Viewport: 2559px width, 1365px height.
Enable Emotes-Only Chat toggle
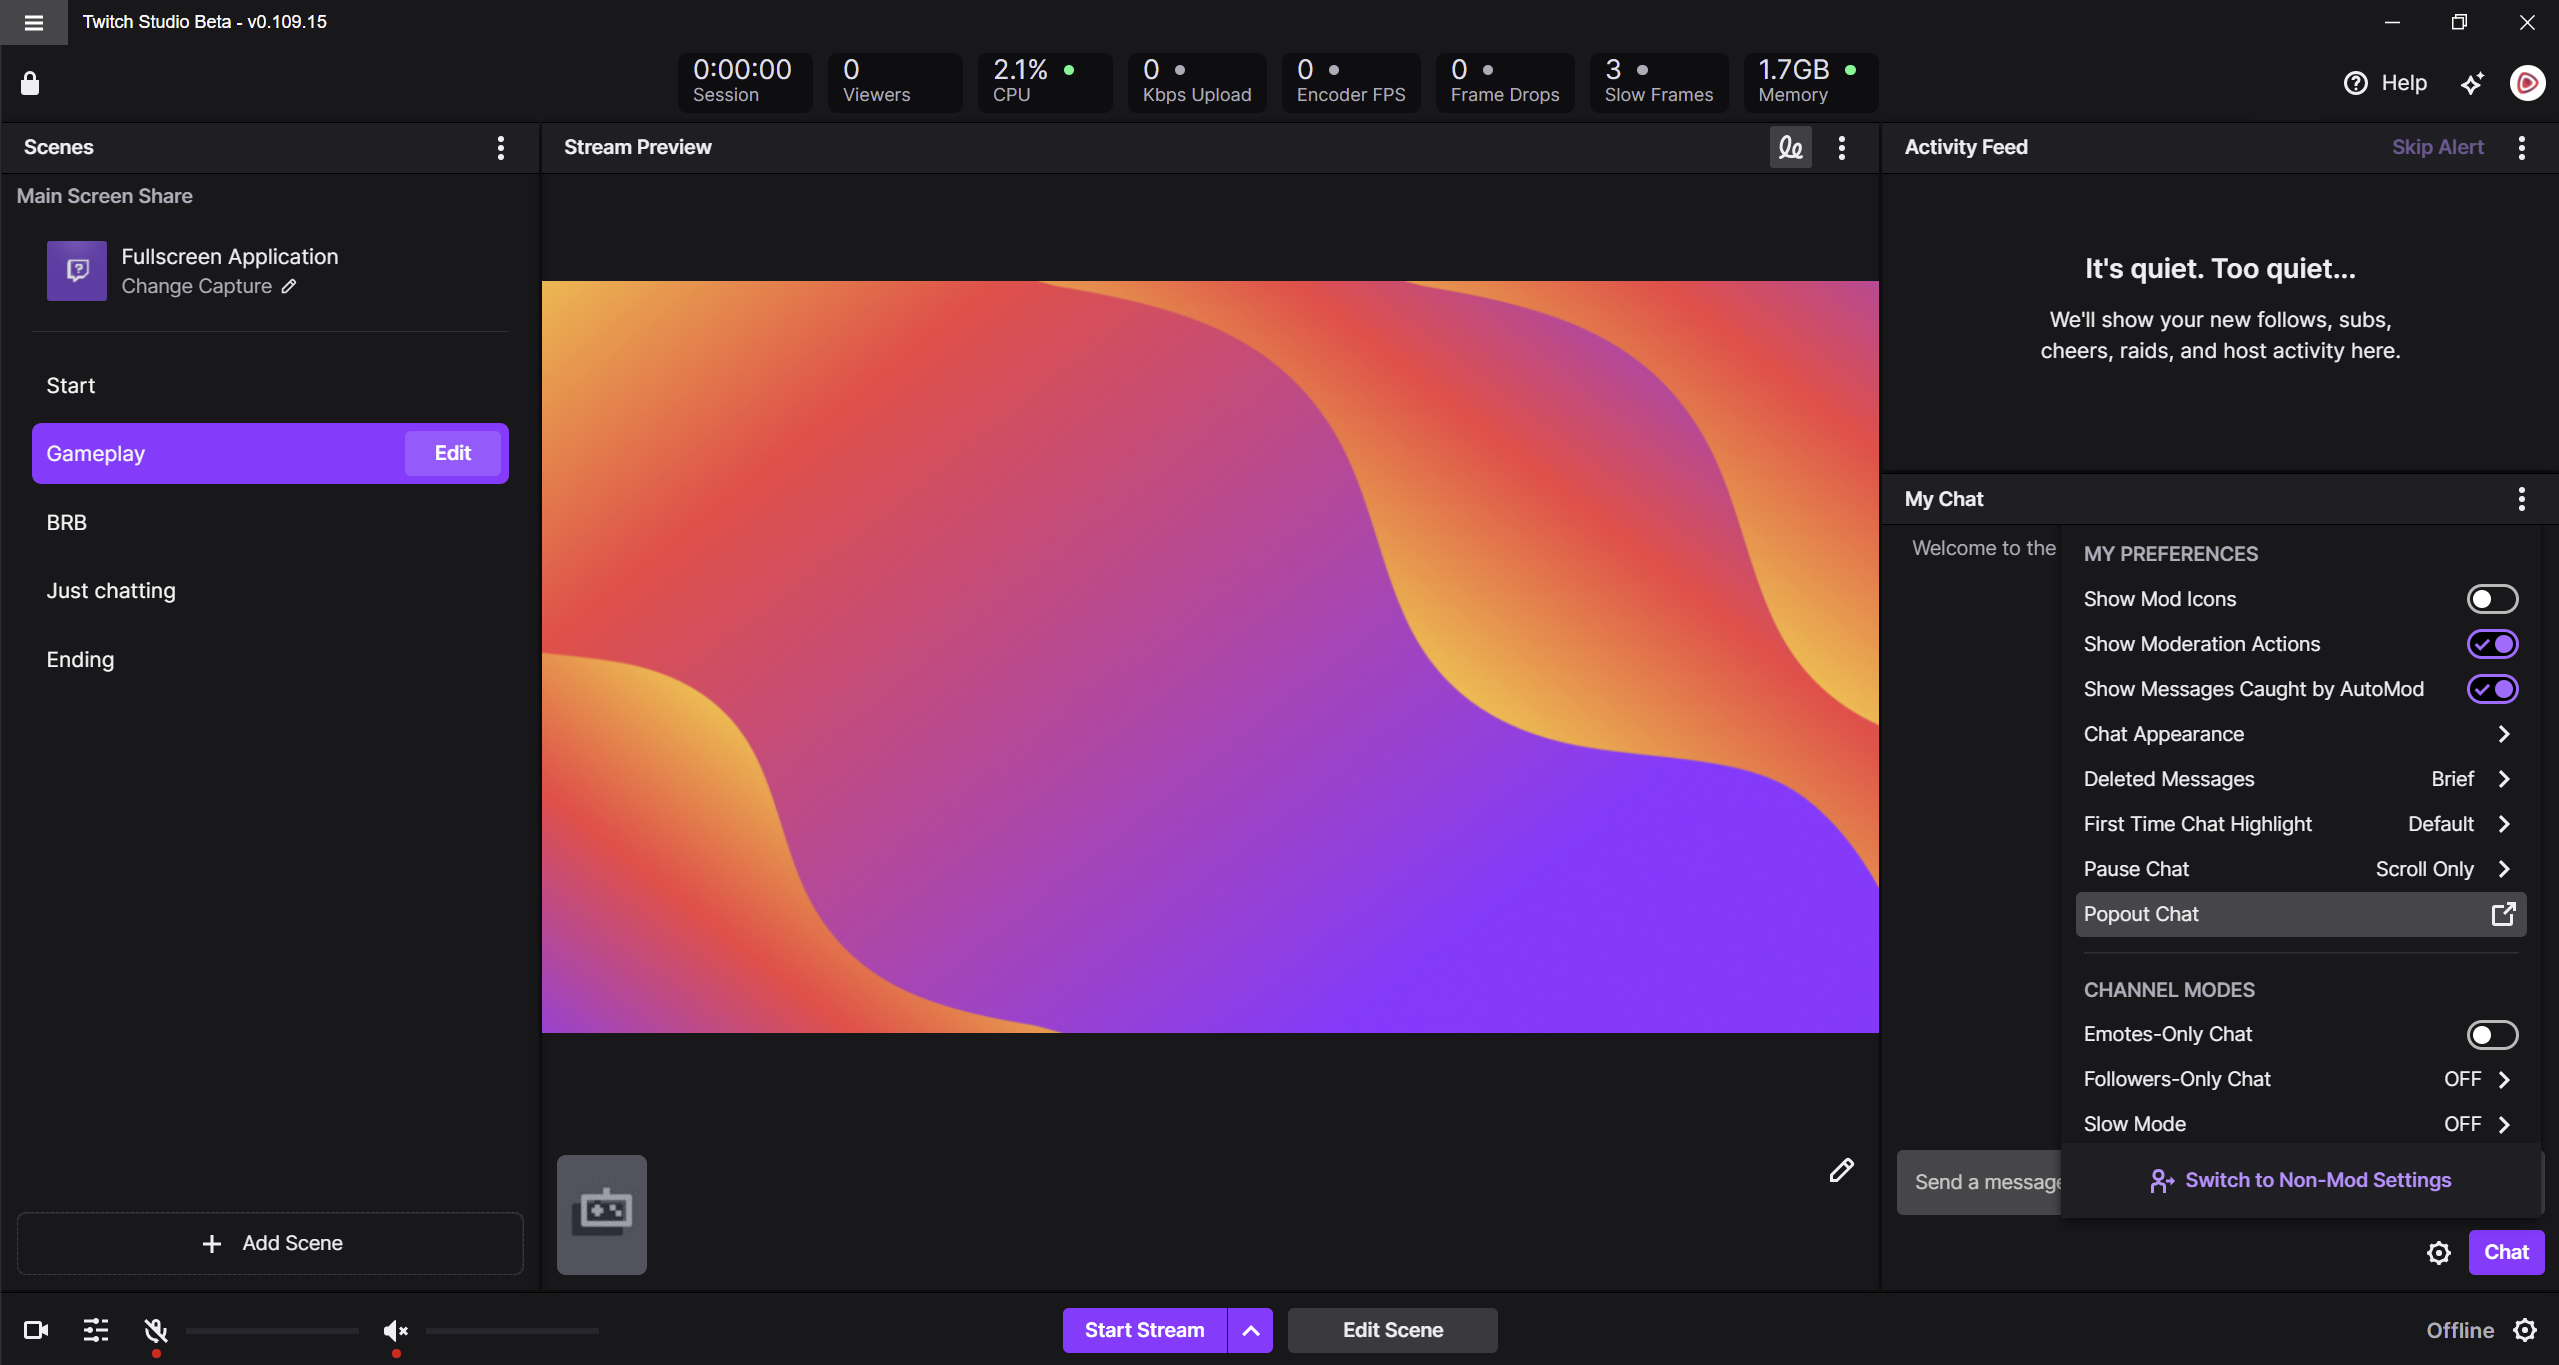tap(2491, 1034)
